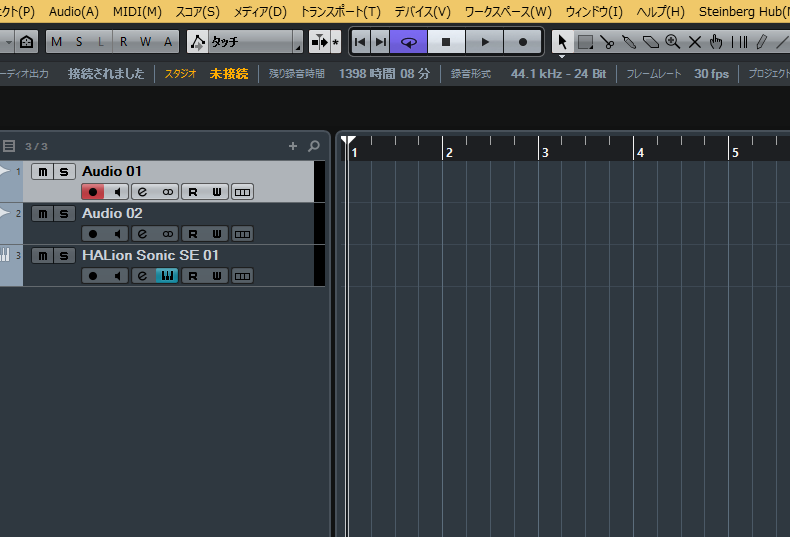Screen dimensions: 790x537
Task: Go to next marker transport button
Action: tap(381, 42)
